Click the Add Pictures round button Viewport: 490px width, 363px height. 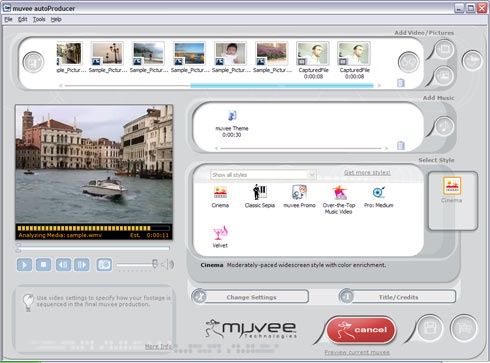pyautogui.click(x=444, y=75)
